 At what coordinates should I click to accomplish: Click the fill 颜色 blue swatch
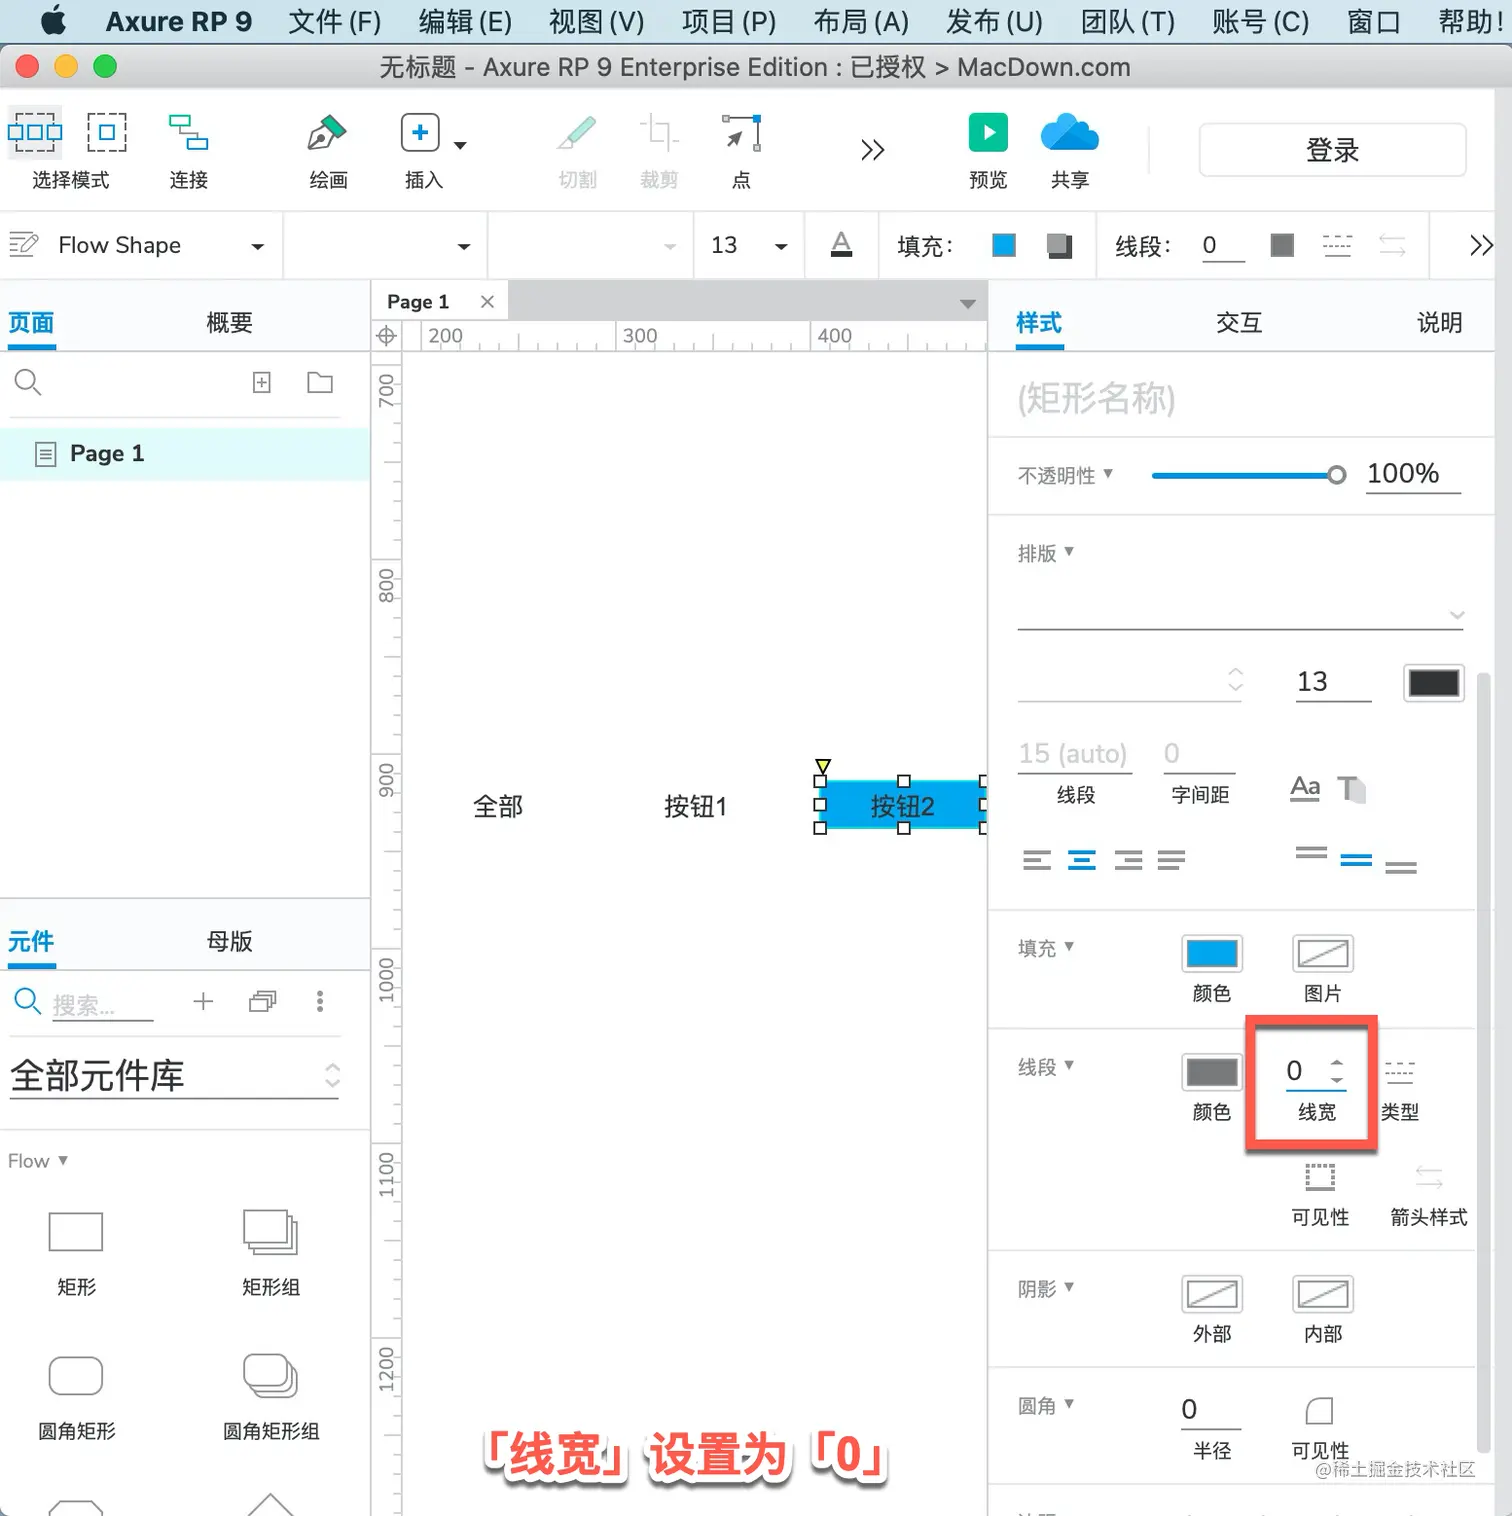coord(1211,954)
